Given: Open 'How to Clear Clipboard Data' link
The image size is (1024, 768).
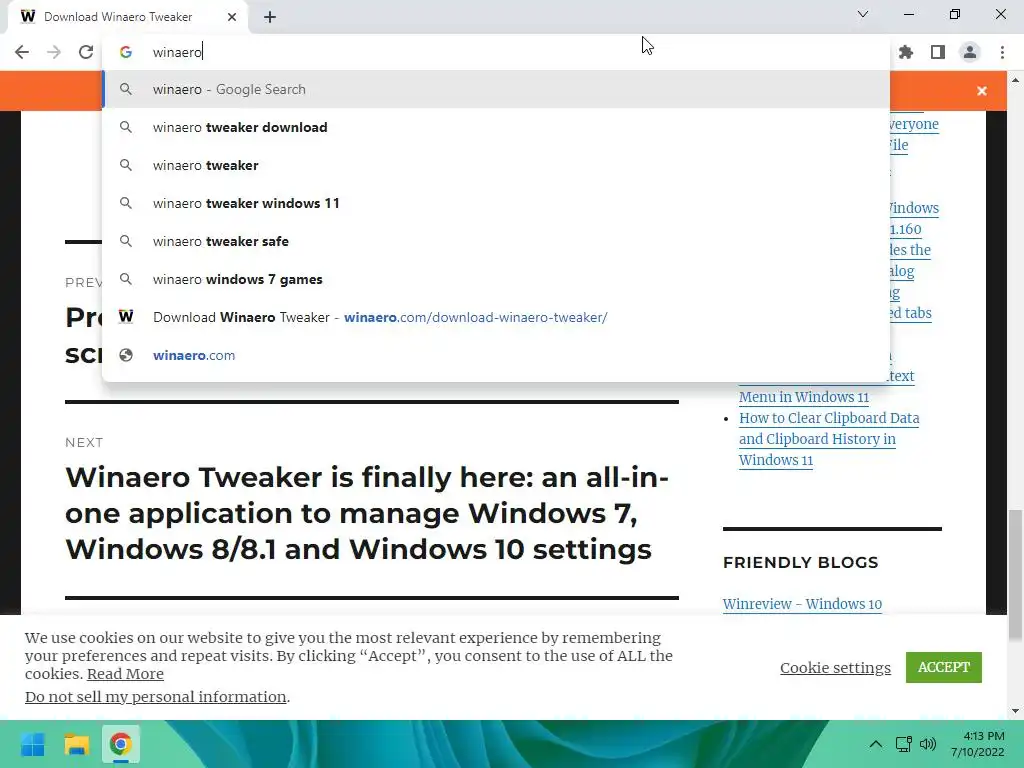Looking at the screenshot, I should pyautogui.click(x=829, y=439).
